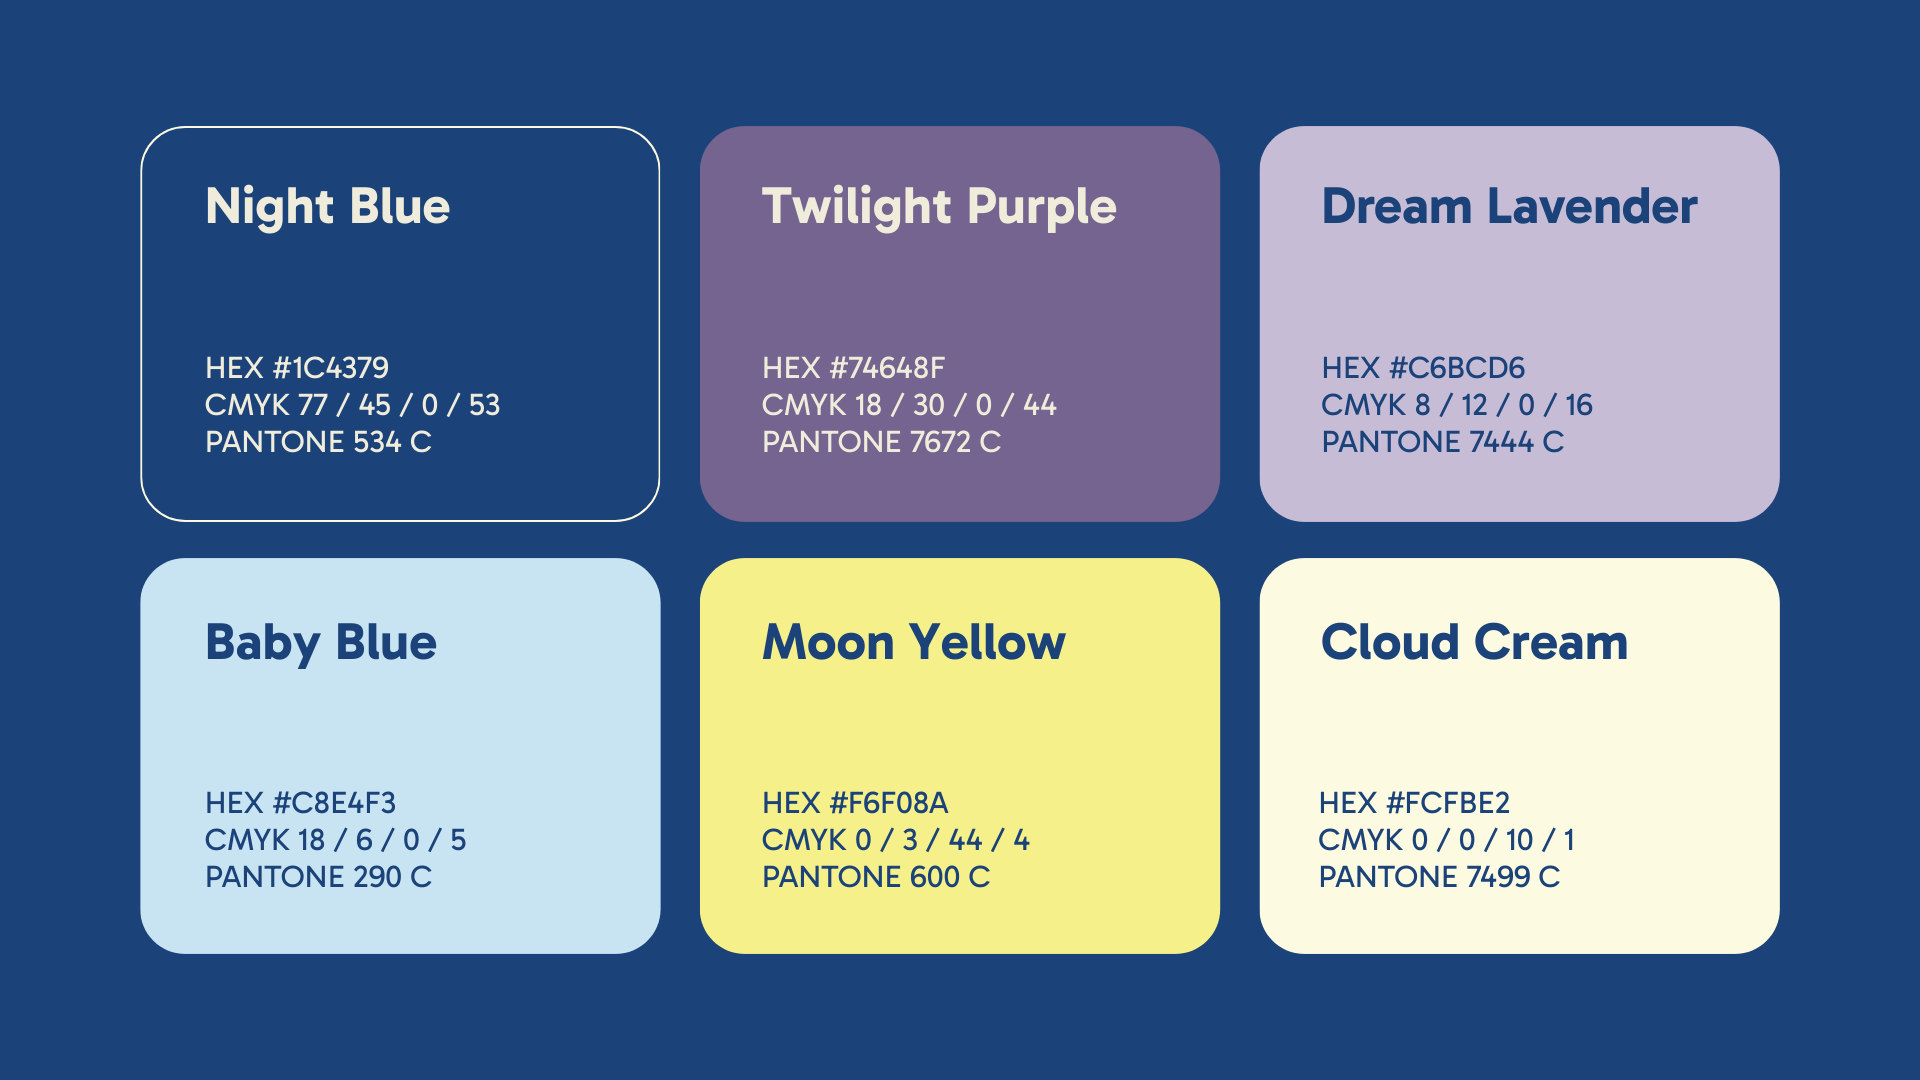
Task: Click the PANTONE 7499 C text
Action: pos(1439,877)
